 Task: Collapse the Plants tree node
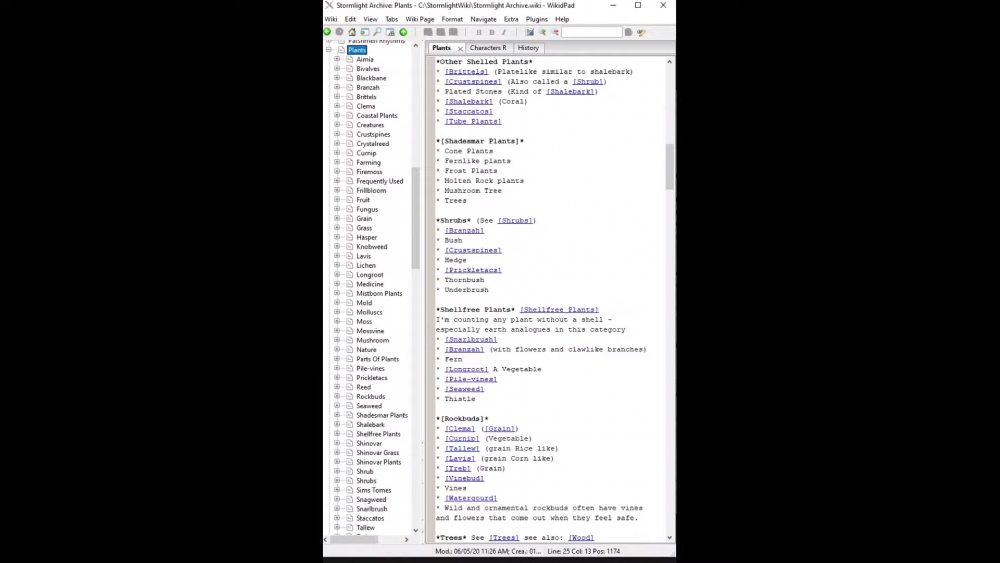point(328,50)
